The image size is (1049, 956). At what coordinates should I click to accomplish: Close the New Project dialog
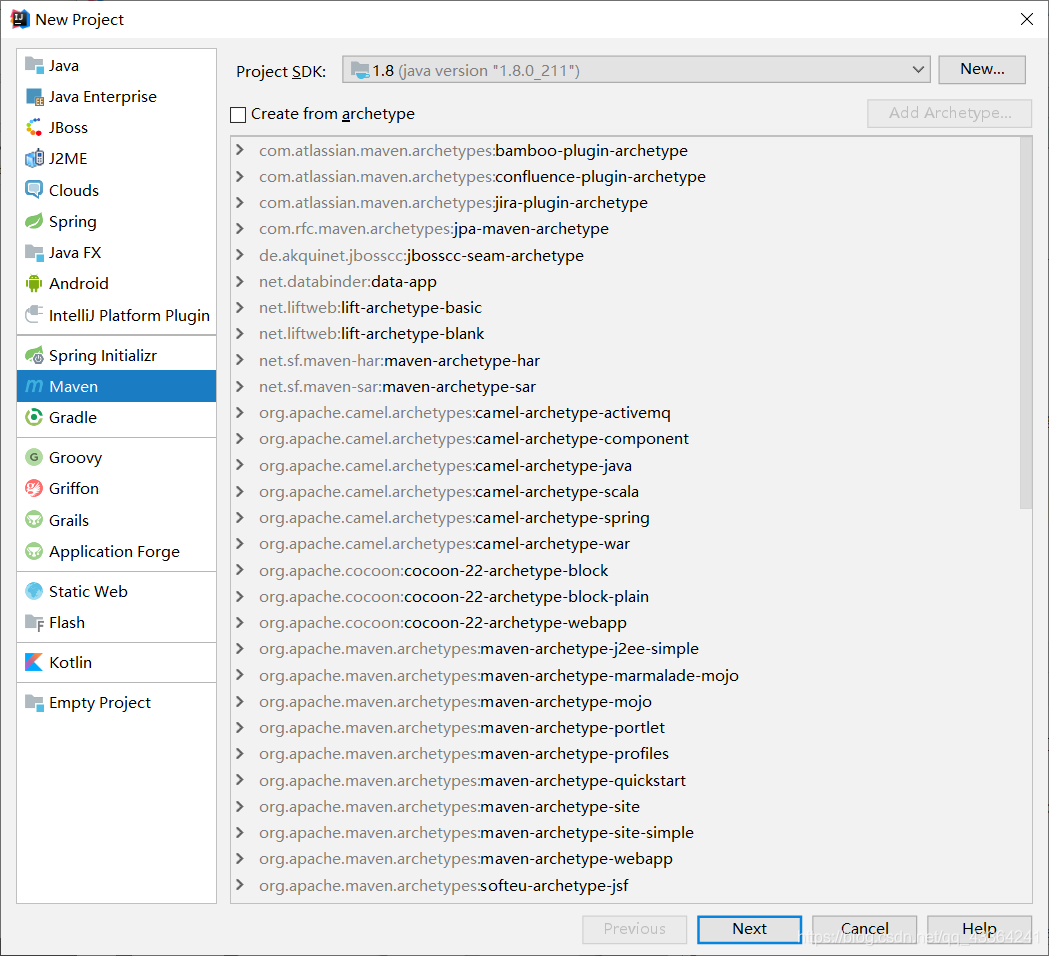1027,19
